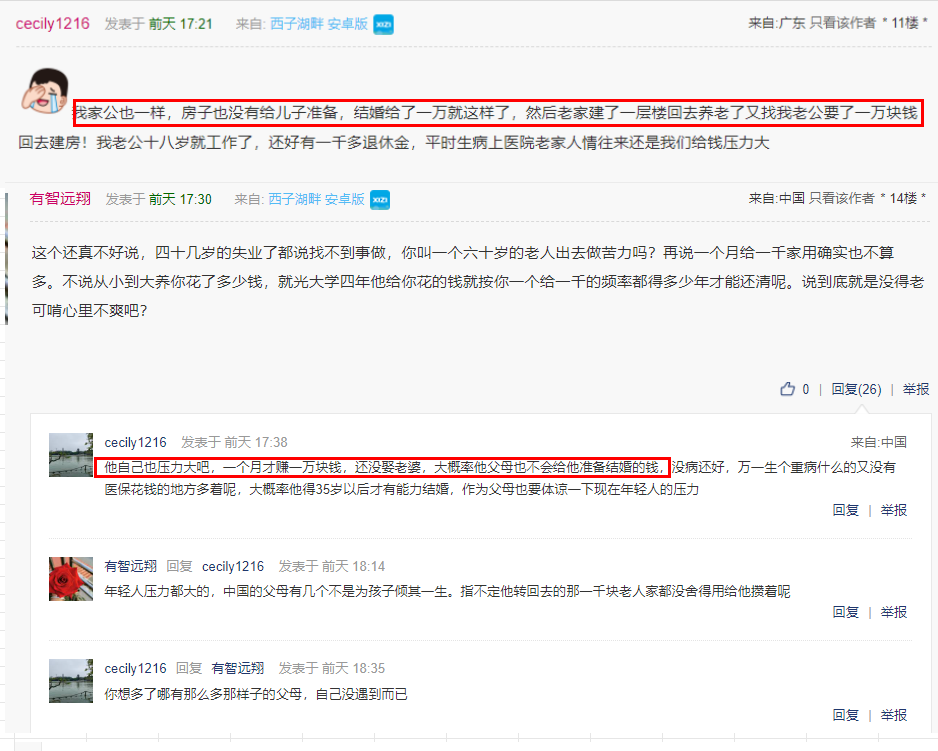
Task: Click the app badge icon on floor 11
Action: point(383,25)
